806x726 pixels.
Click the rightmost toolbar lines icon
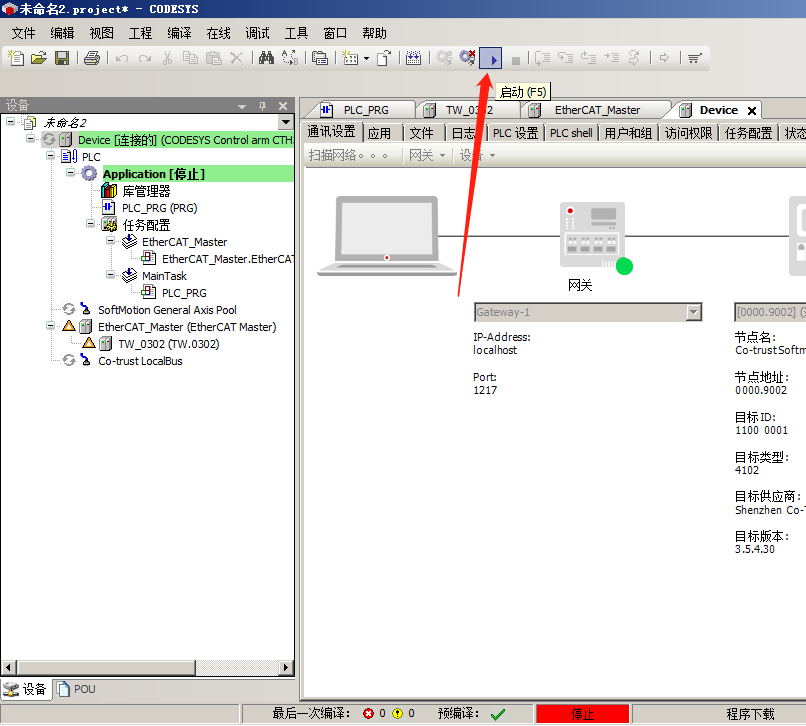click(694, 58)
